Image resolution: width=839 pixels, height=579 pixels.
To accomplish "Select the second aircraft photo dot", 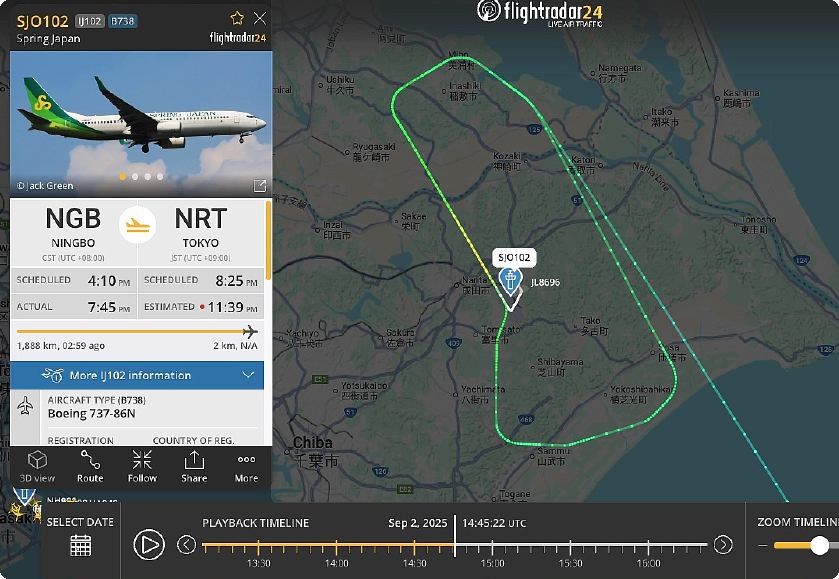I will point(135,177).
